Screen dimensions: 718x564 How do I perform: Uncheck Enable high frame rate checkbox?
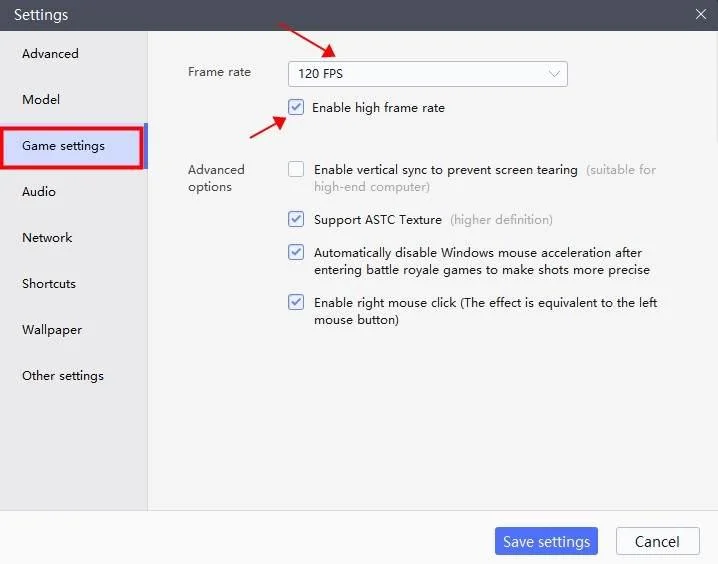pos(296,108)
